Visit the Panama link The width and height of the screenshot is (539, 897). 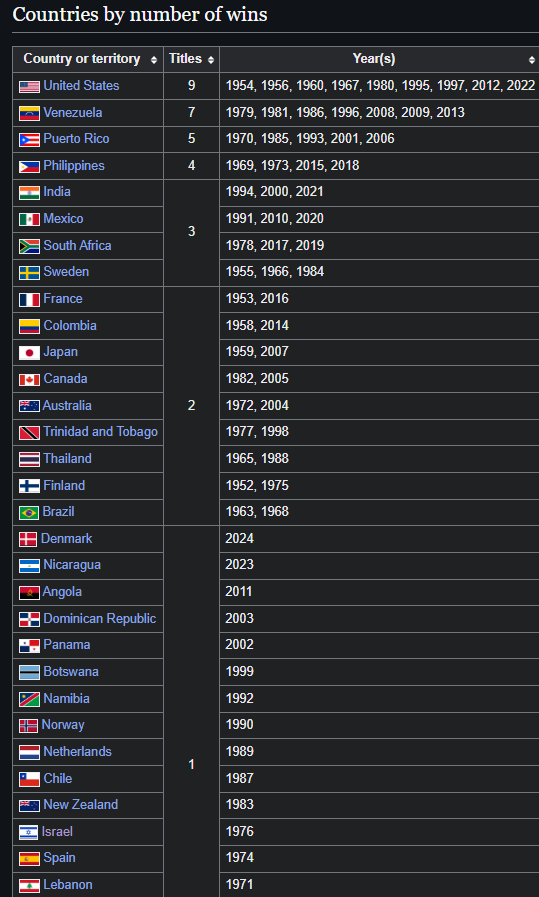[x=66, y=645]
